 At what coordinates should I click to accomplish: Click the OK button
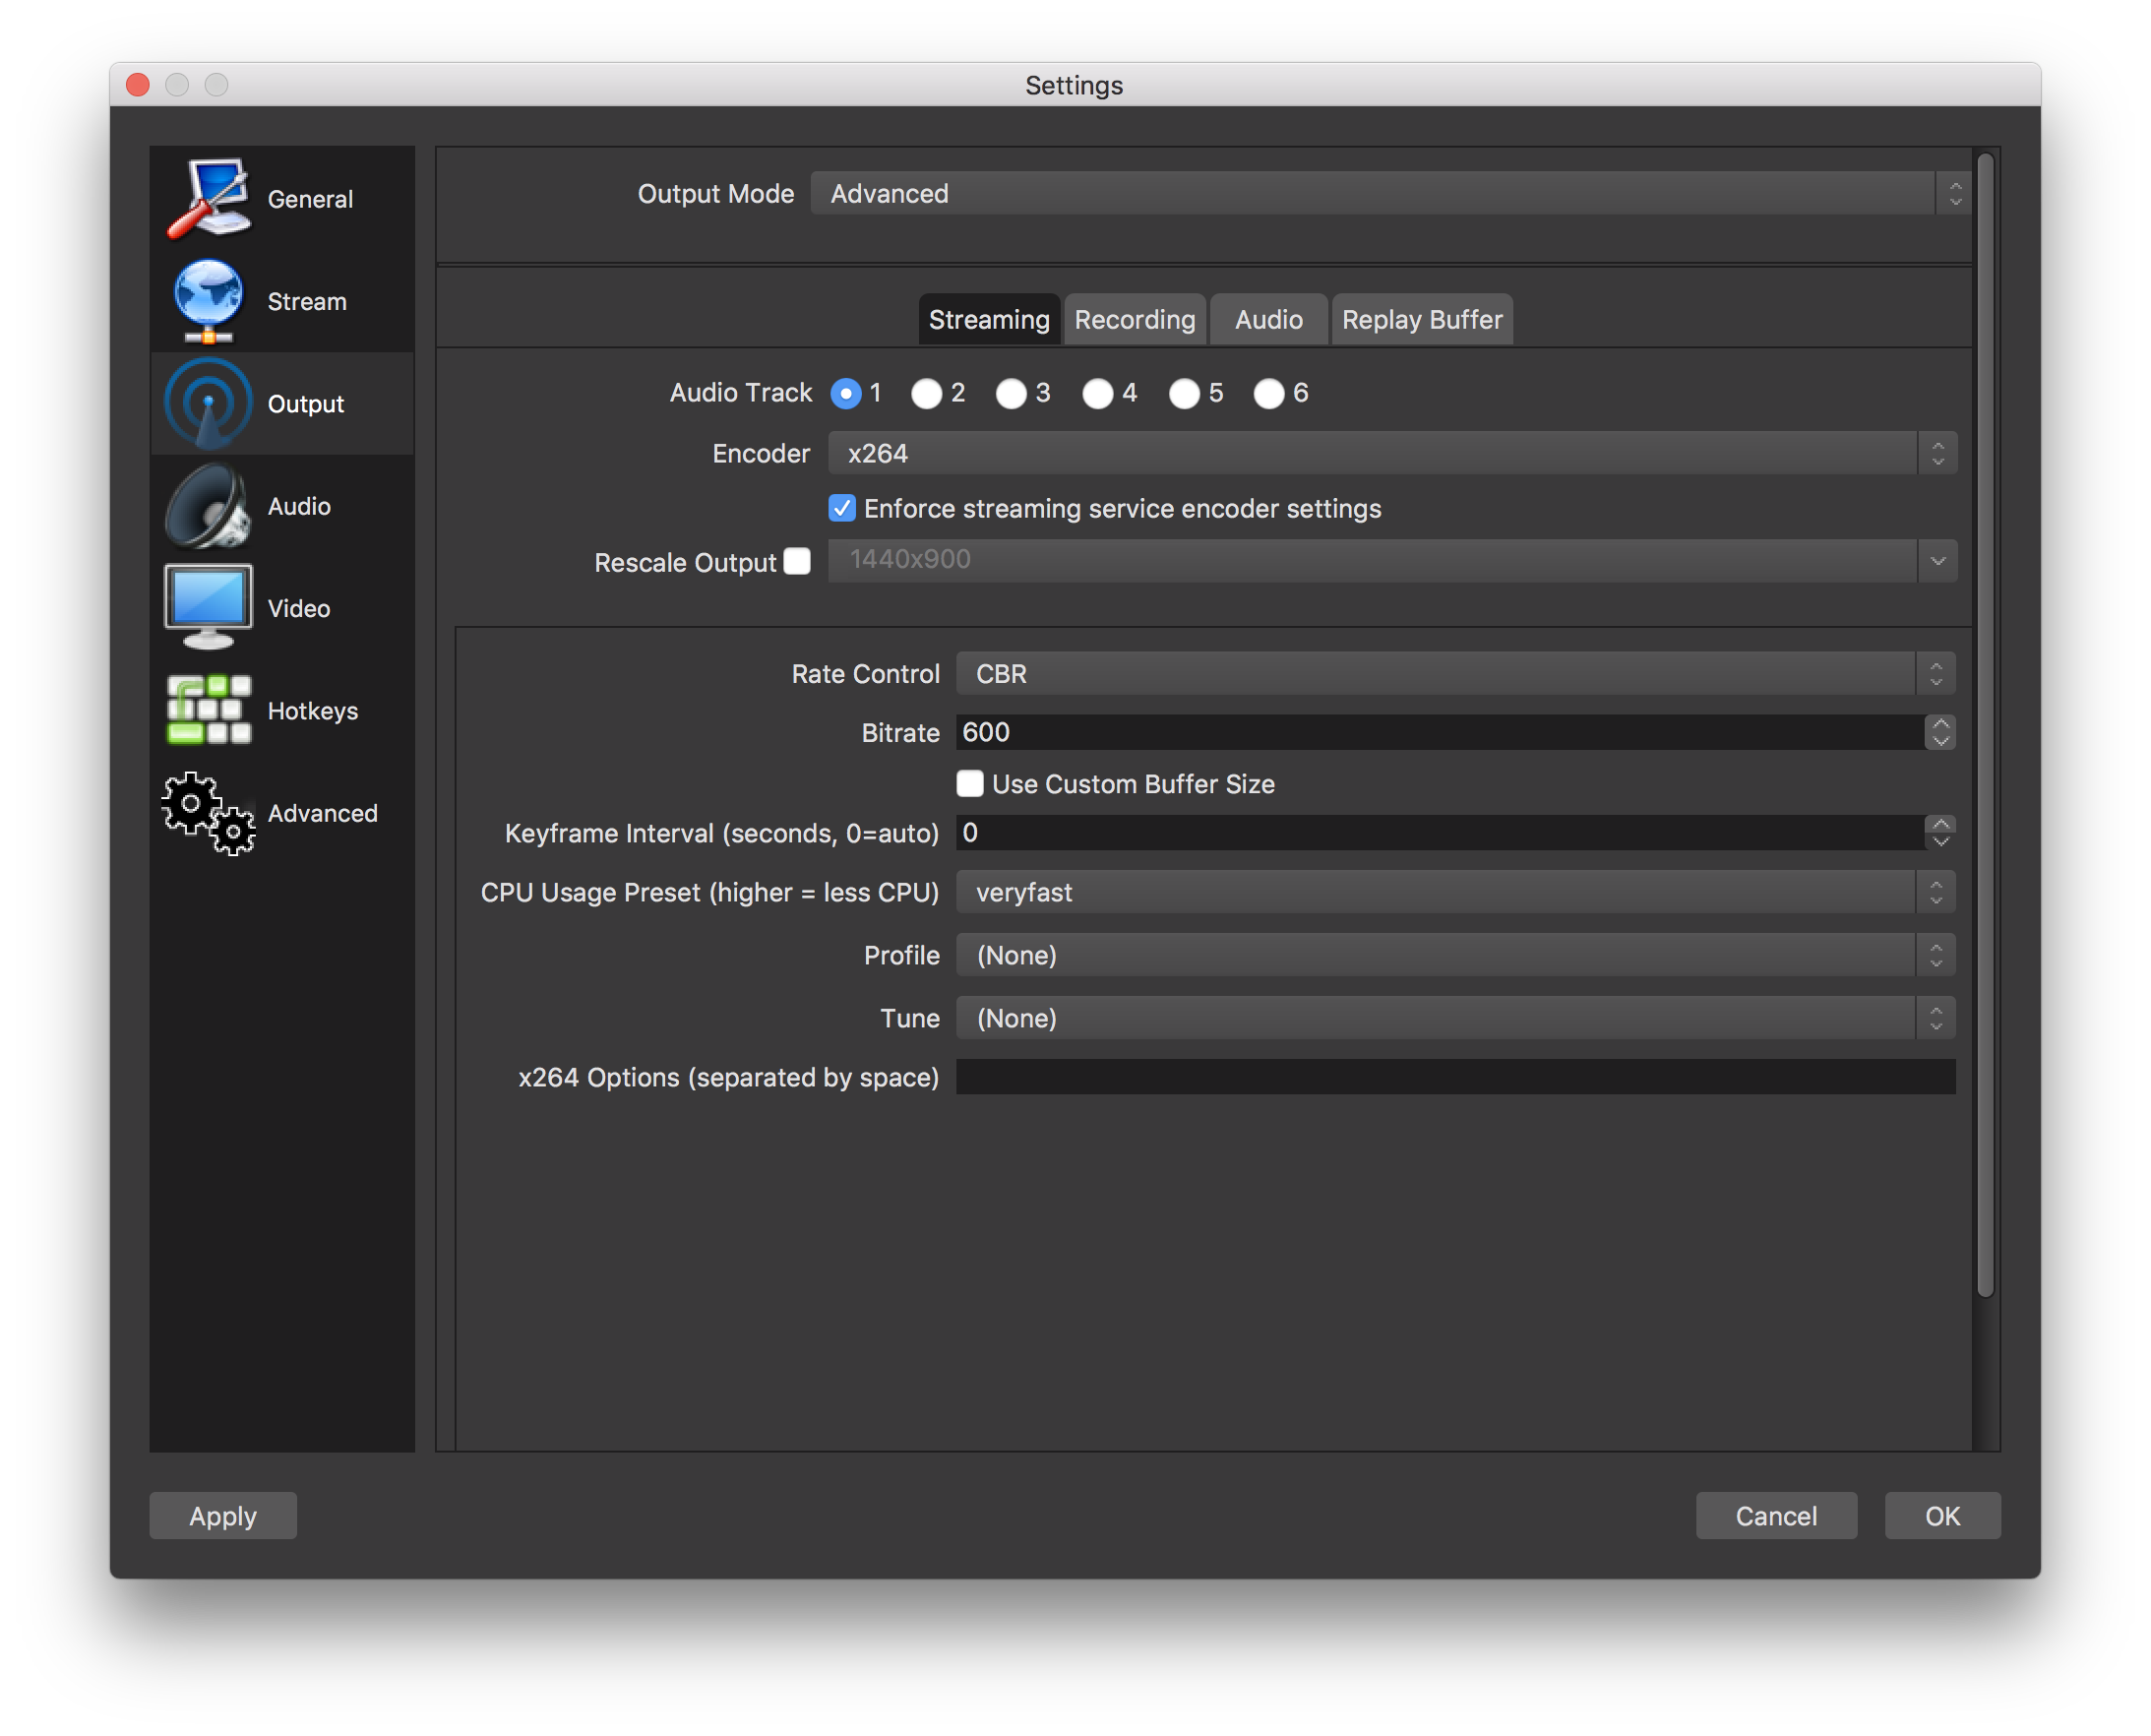[1942, 1515]
